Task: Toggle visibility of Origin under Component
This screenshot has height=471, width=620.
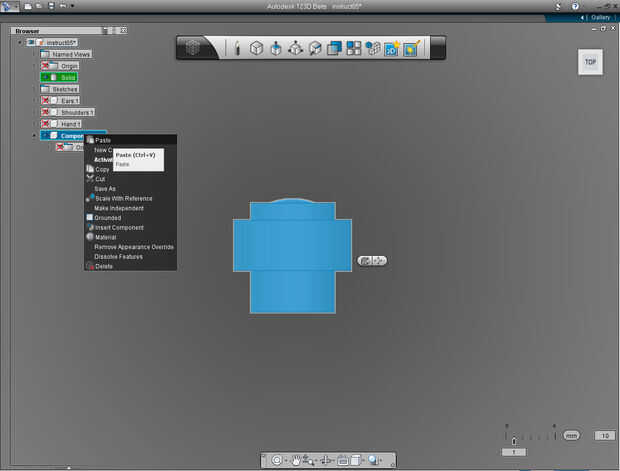Action: 60,147
